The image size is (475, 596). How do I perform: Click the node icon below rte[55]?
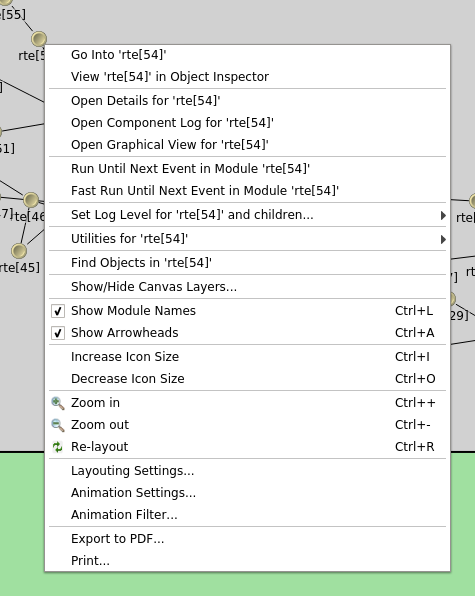click(x=39, y=39)
